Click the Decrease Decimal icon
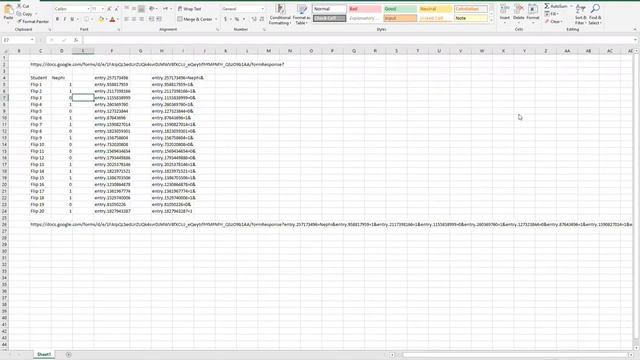Image resolution: width=640 pixels, height=360 pixels. click(262, 19)
